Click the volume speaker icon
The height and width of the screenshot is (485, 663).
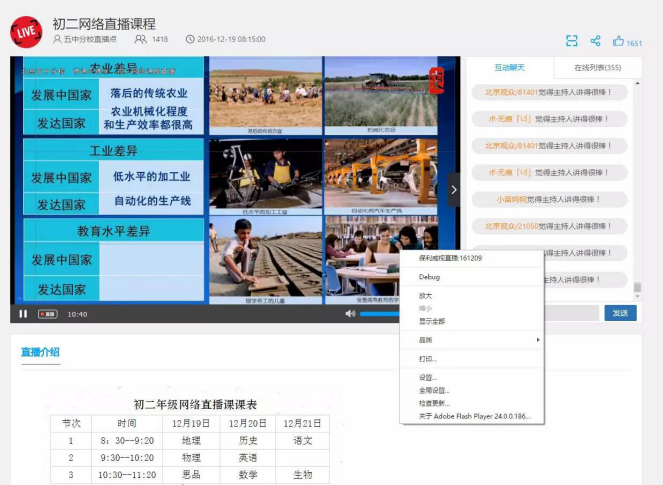pyautogui.click(x=350, y=313)
